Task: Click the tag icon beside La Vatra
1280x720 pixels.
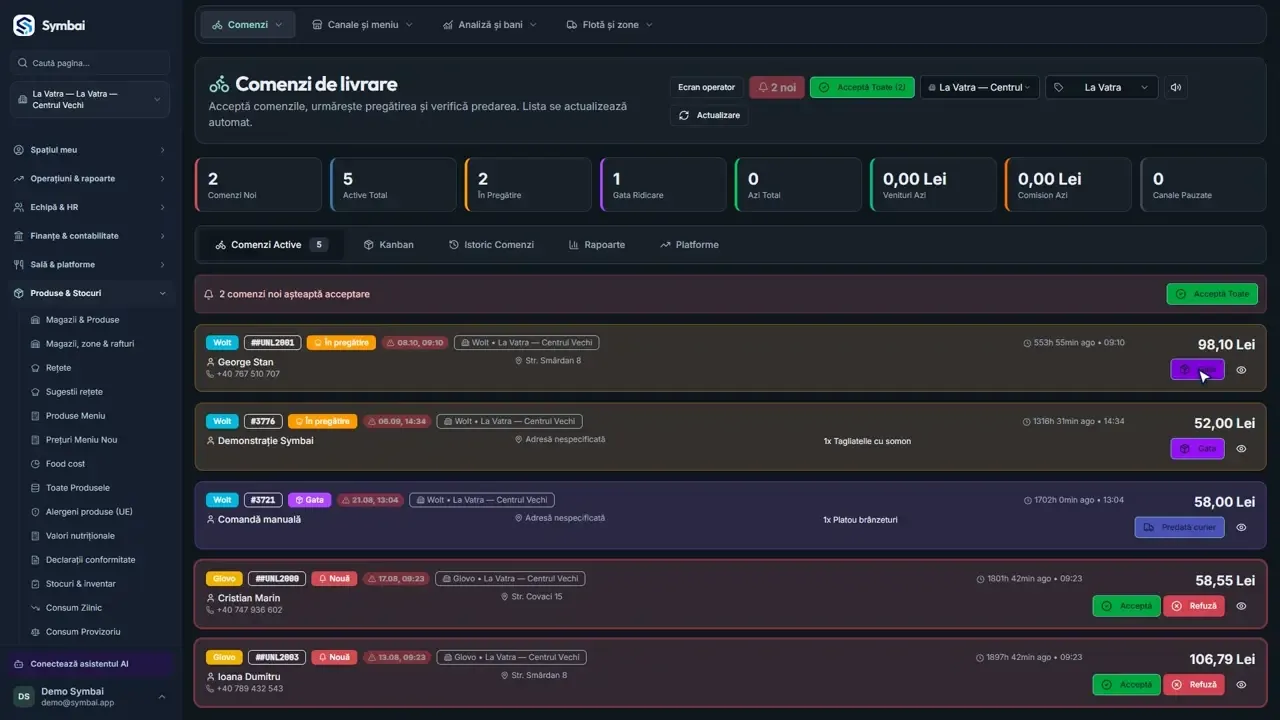Action: pos(1059,87)
